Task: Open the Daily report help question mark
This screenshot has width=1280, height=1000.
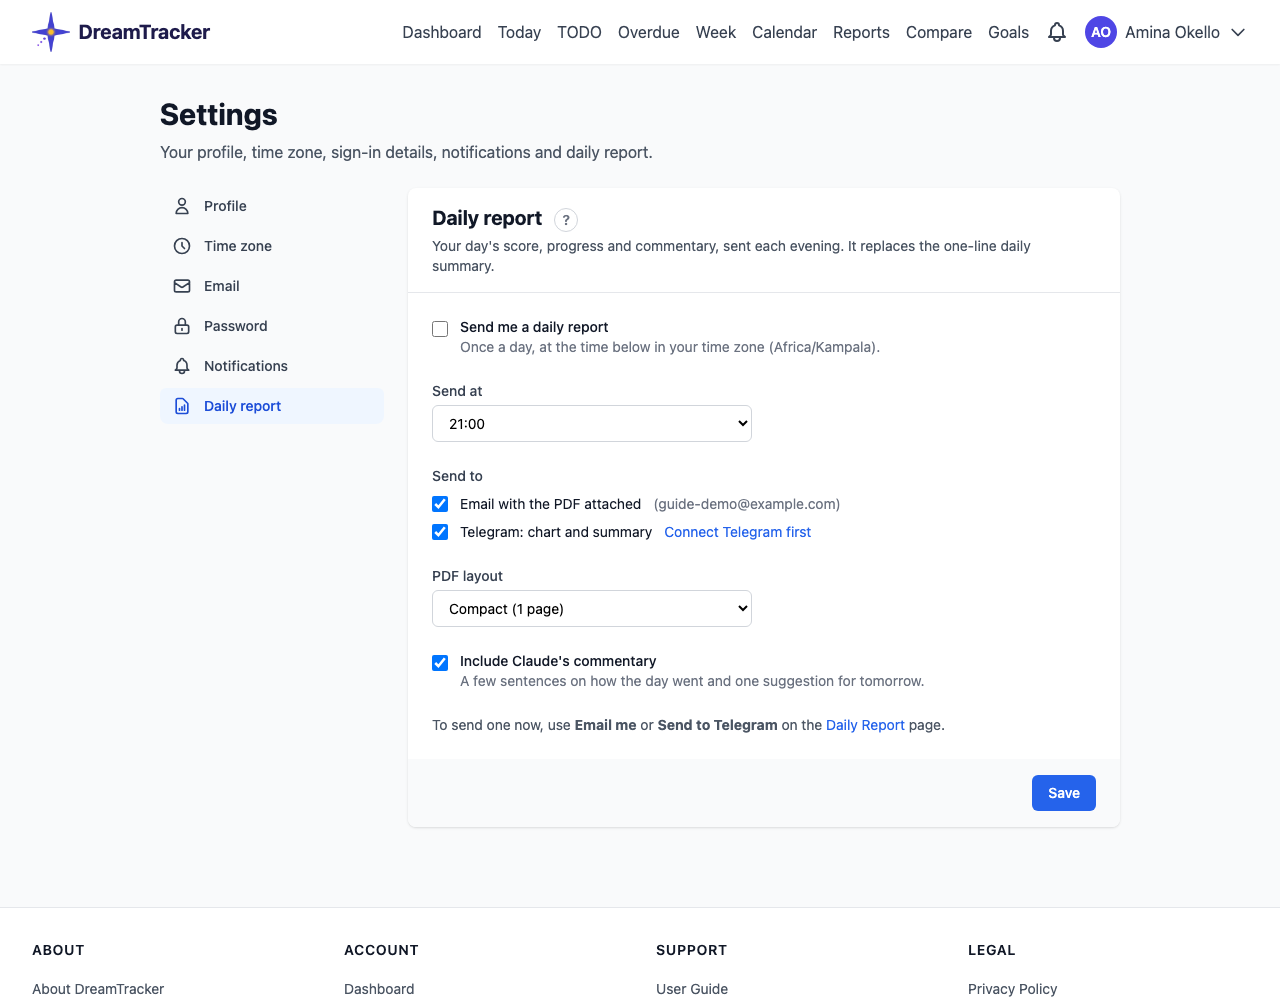Action: point(566,220)
